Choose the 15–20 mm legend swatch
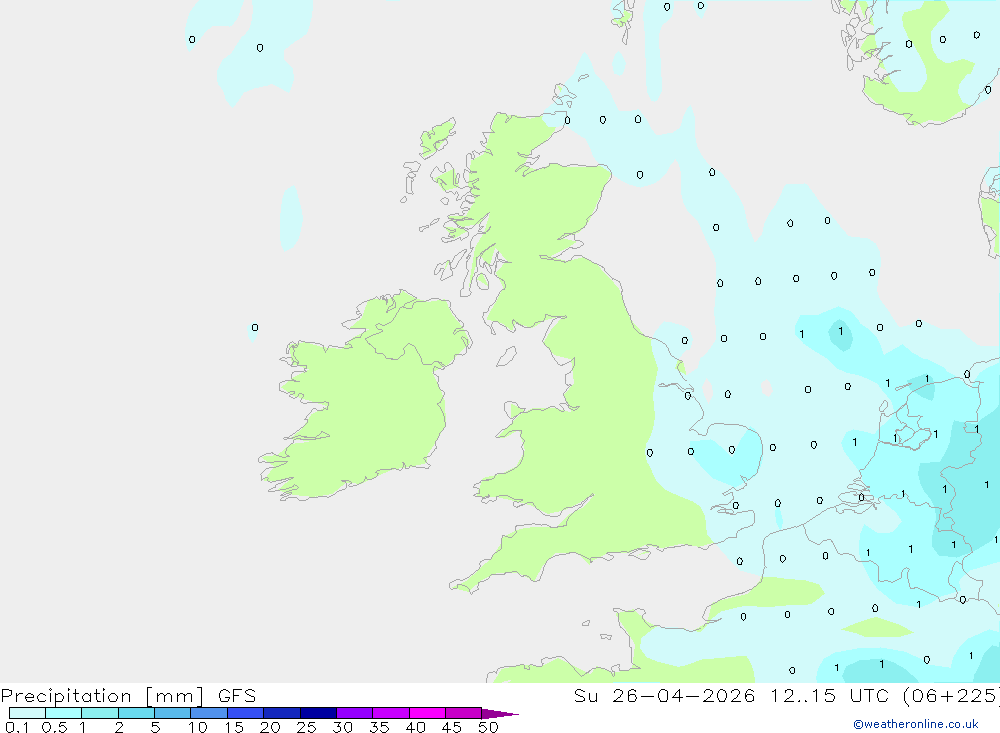The width and height of the screenshot is (1000, 733). coord(246,713)
